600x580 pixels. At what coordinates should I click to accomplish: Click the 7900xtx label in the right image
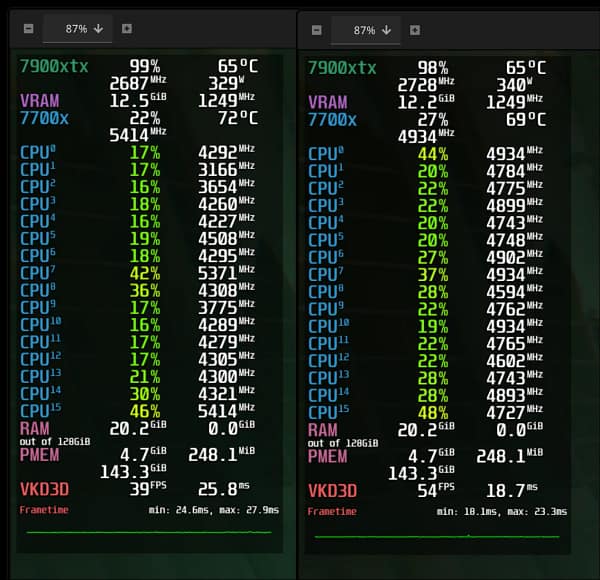[x=342, y=68]
